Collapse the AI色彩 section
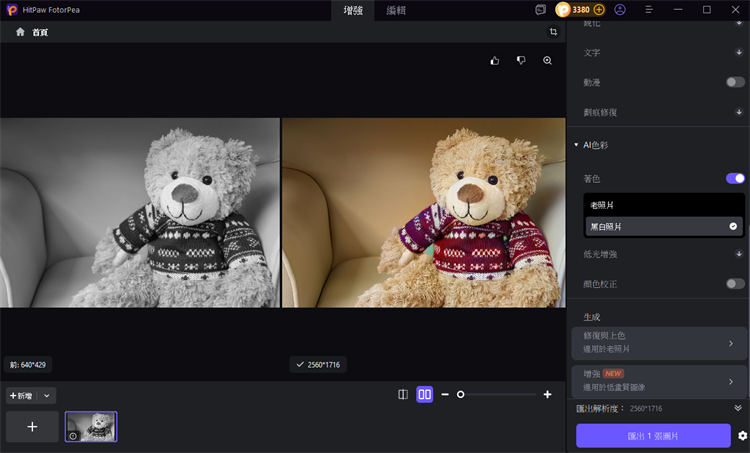750x453 pixels. tap(576, 145)
